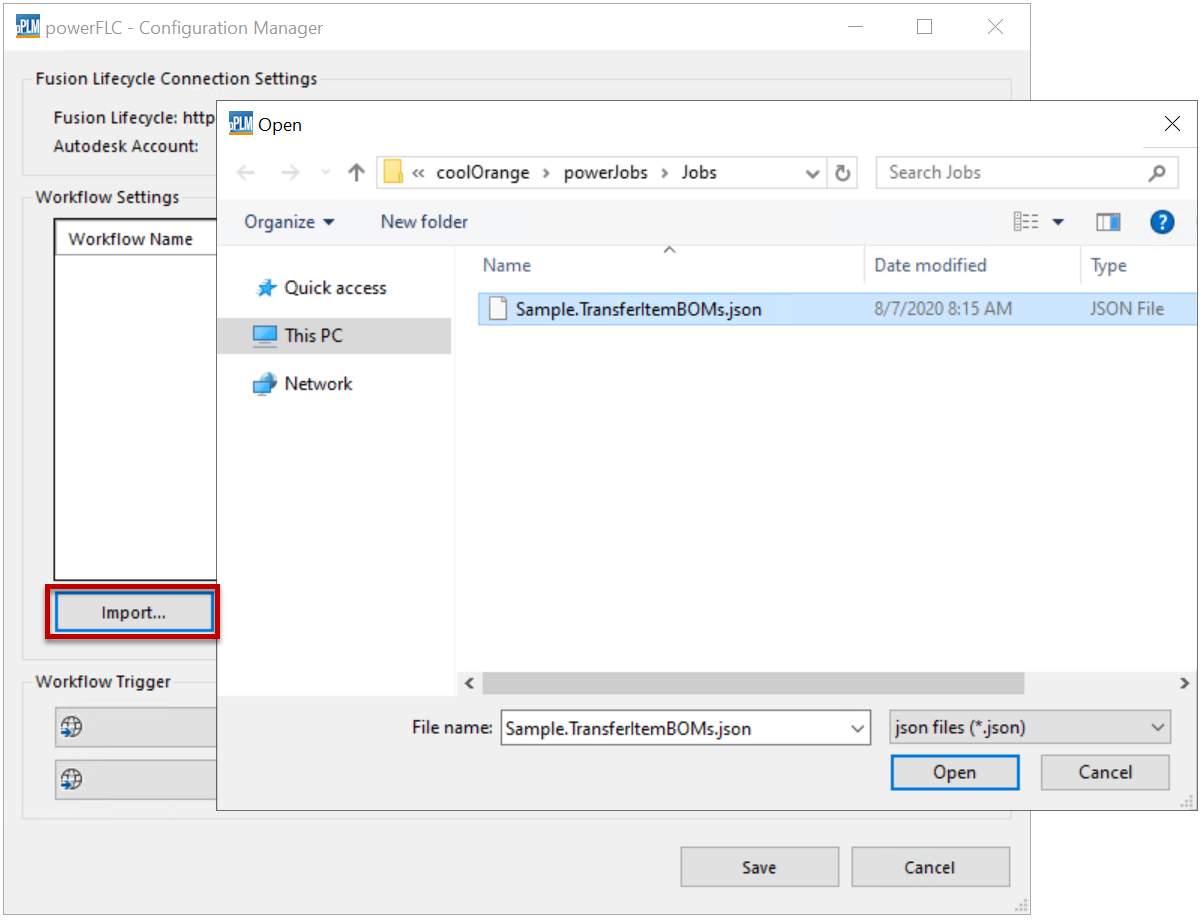
Task: Click second Workflow Trigger globe icon
Action: (x=72, y=778)
